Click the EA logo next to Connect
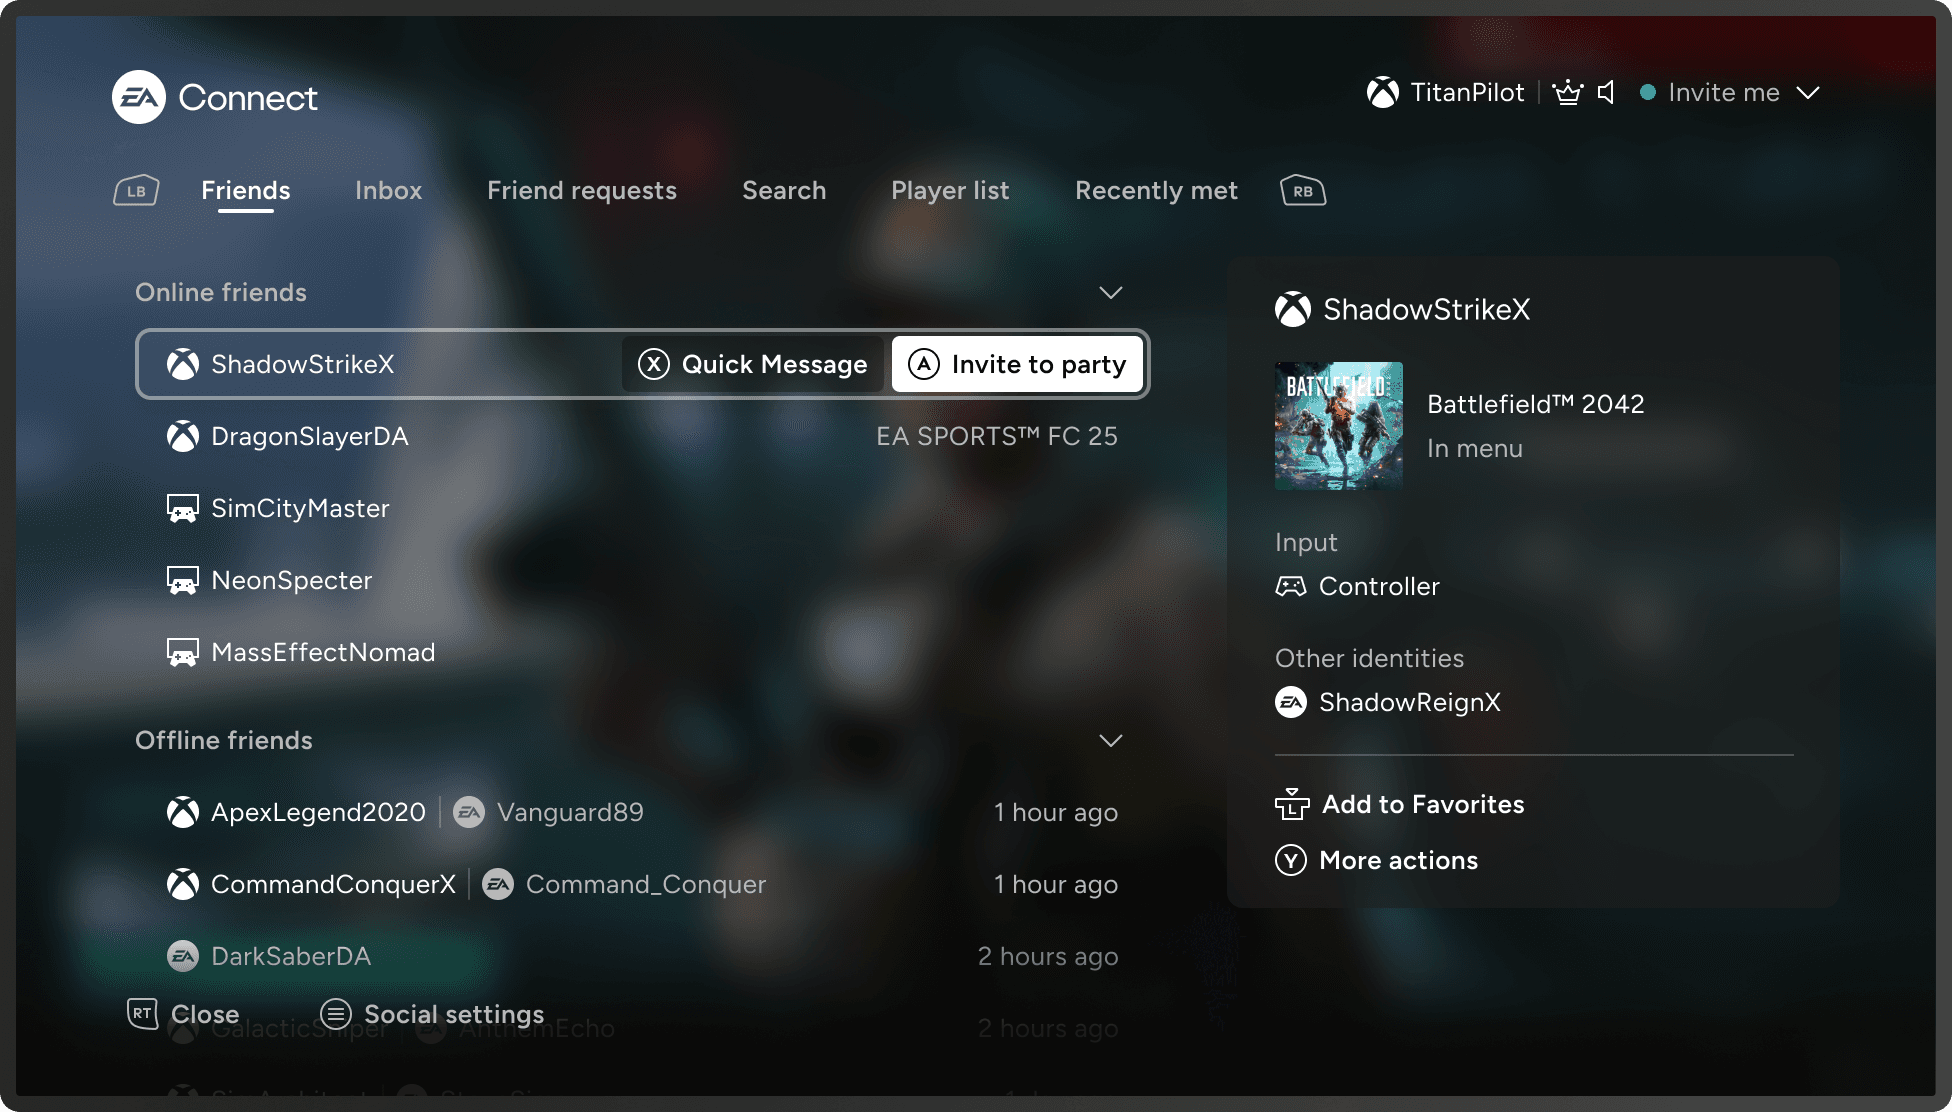 pyautogui.click(x=139, y=97)
